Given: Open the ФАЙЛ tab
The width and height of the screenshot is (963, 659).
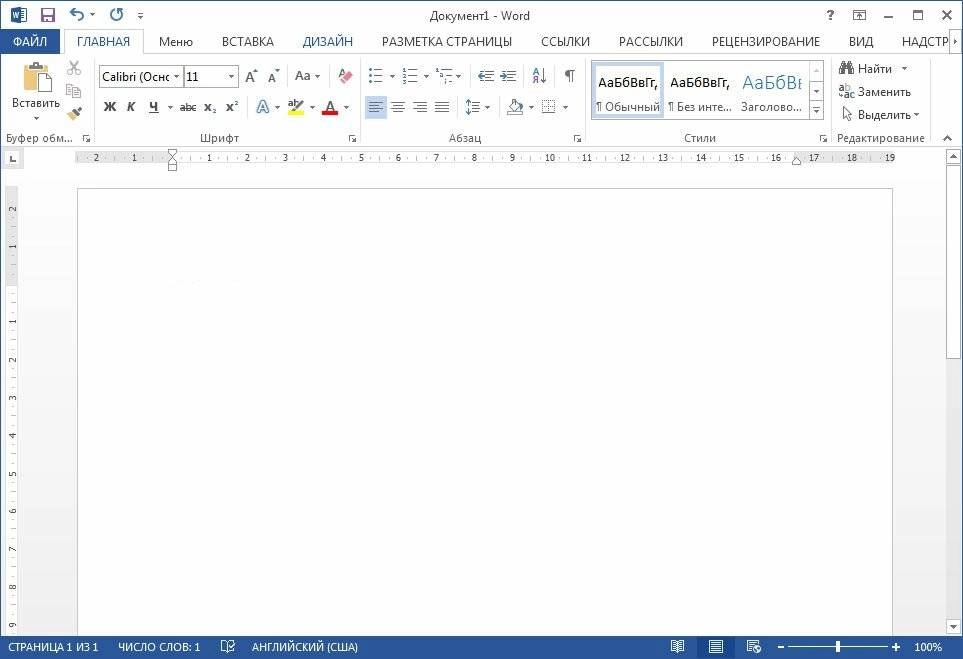Looking at the screenshot, I should click(x=29, y=41).
